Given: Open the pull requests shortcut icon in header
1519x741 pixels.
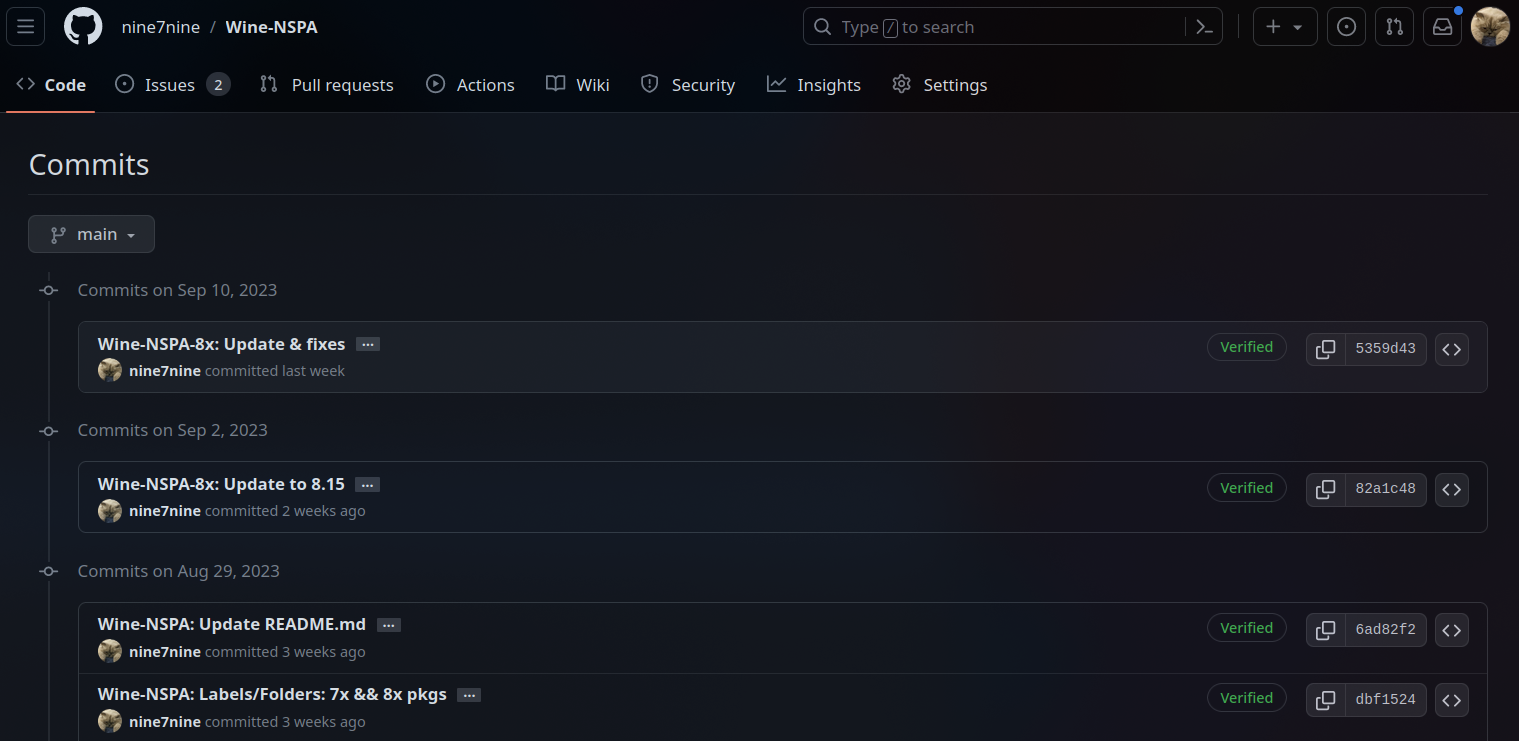Looking at the screenshot, I should pyautogui.click(x=1394, y=27).
